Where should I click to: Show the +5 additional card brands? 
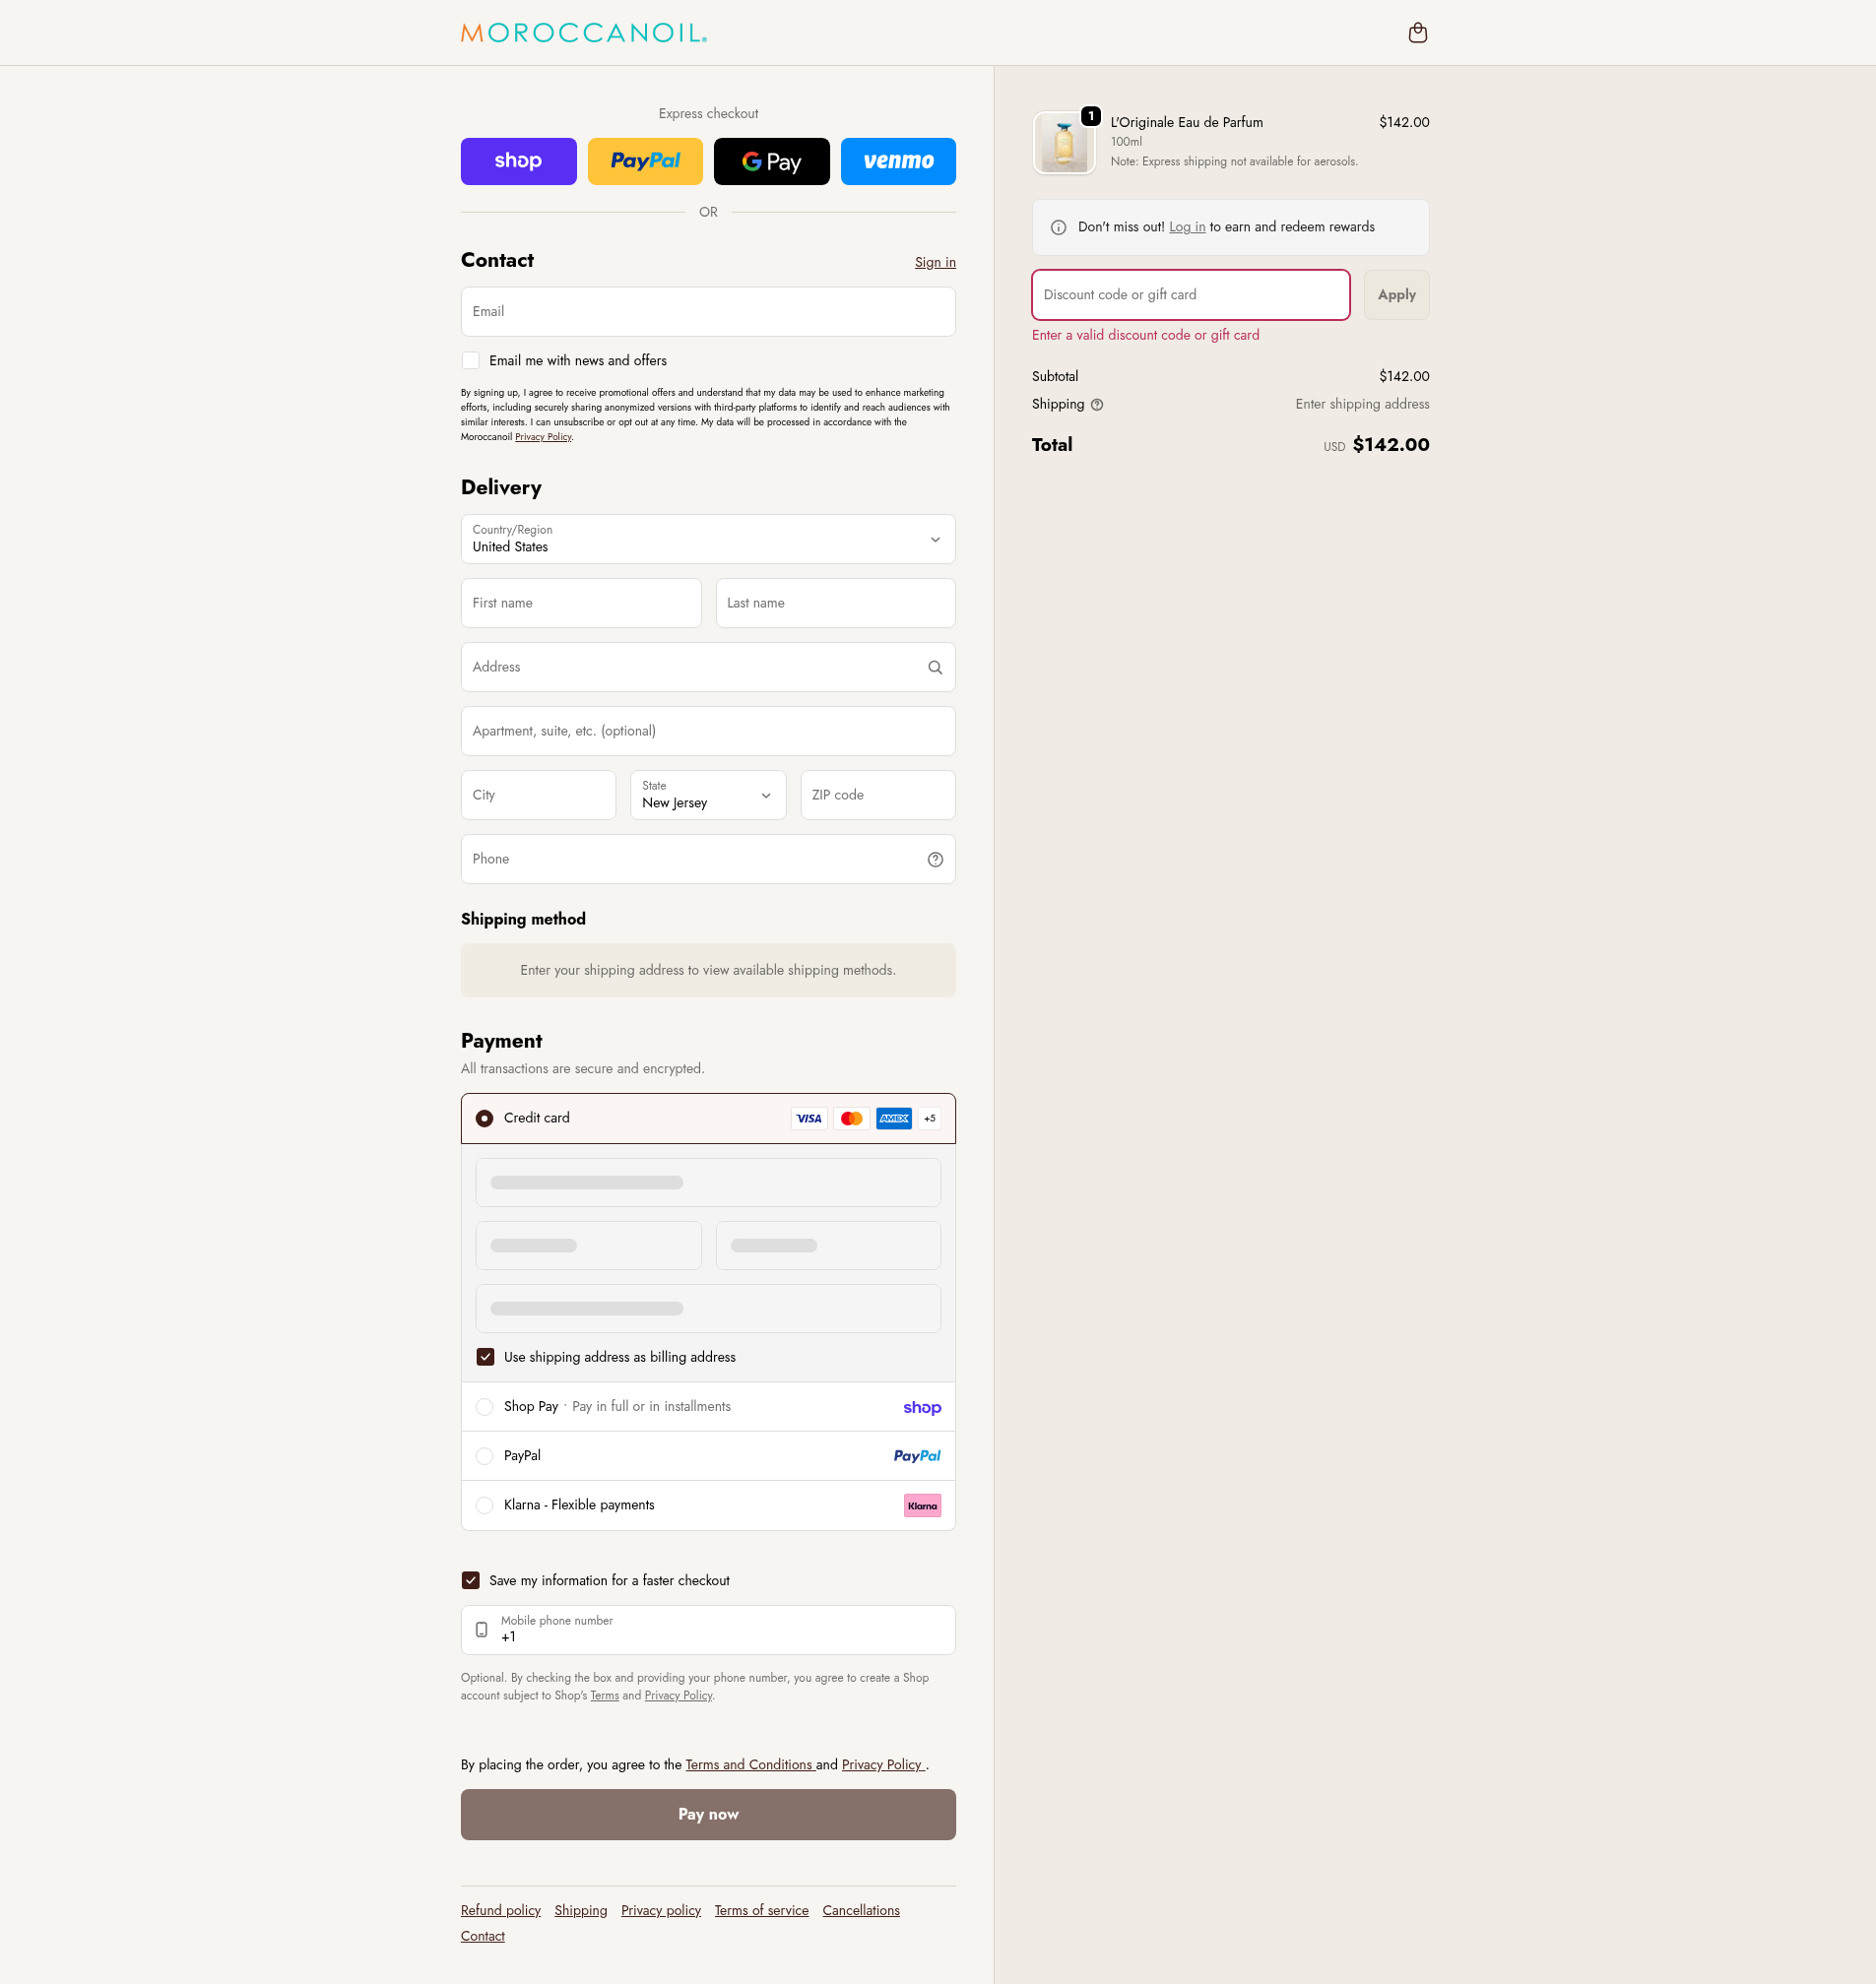pyautogui.click(x=930, y=1118)
